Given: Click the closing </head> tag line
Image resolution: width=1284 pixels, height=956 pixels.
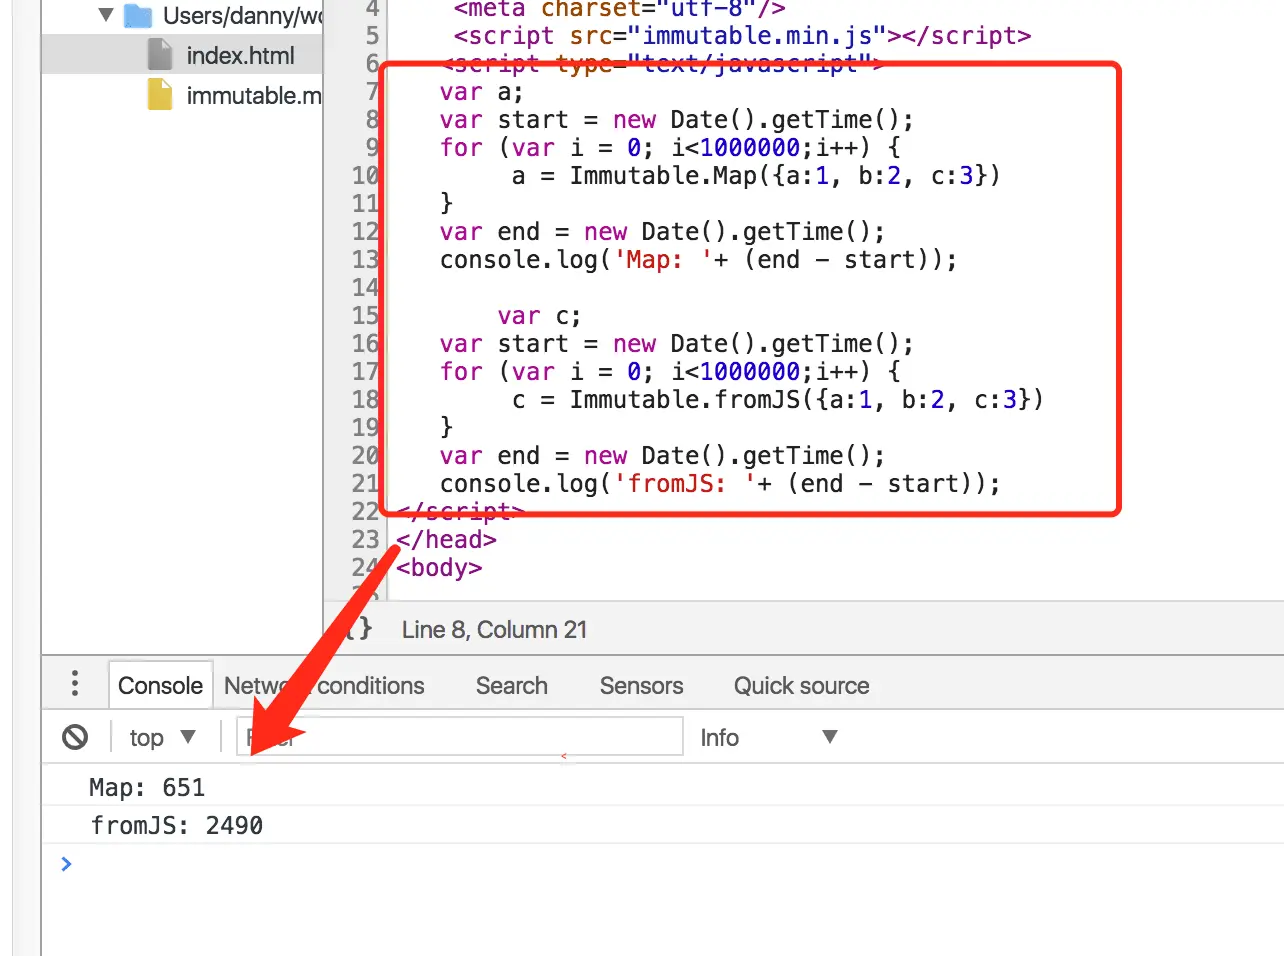Looking at the screenshot, I should (x=446, y=540).
